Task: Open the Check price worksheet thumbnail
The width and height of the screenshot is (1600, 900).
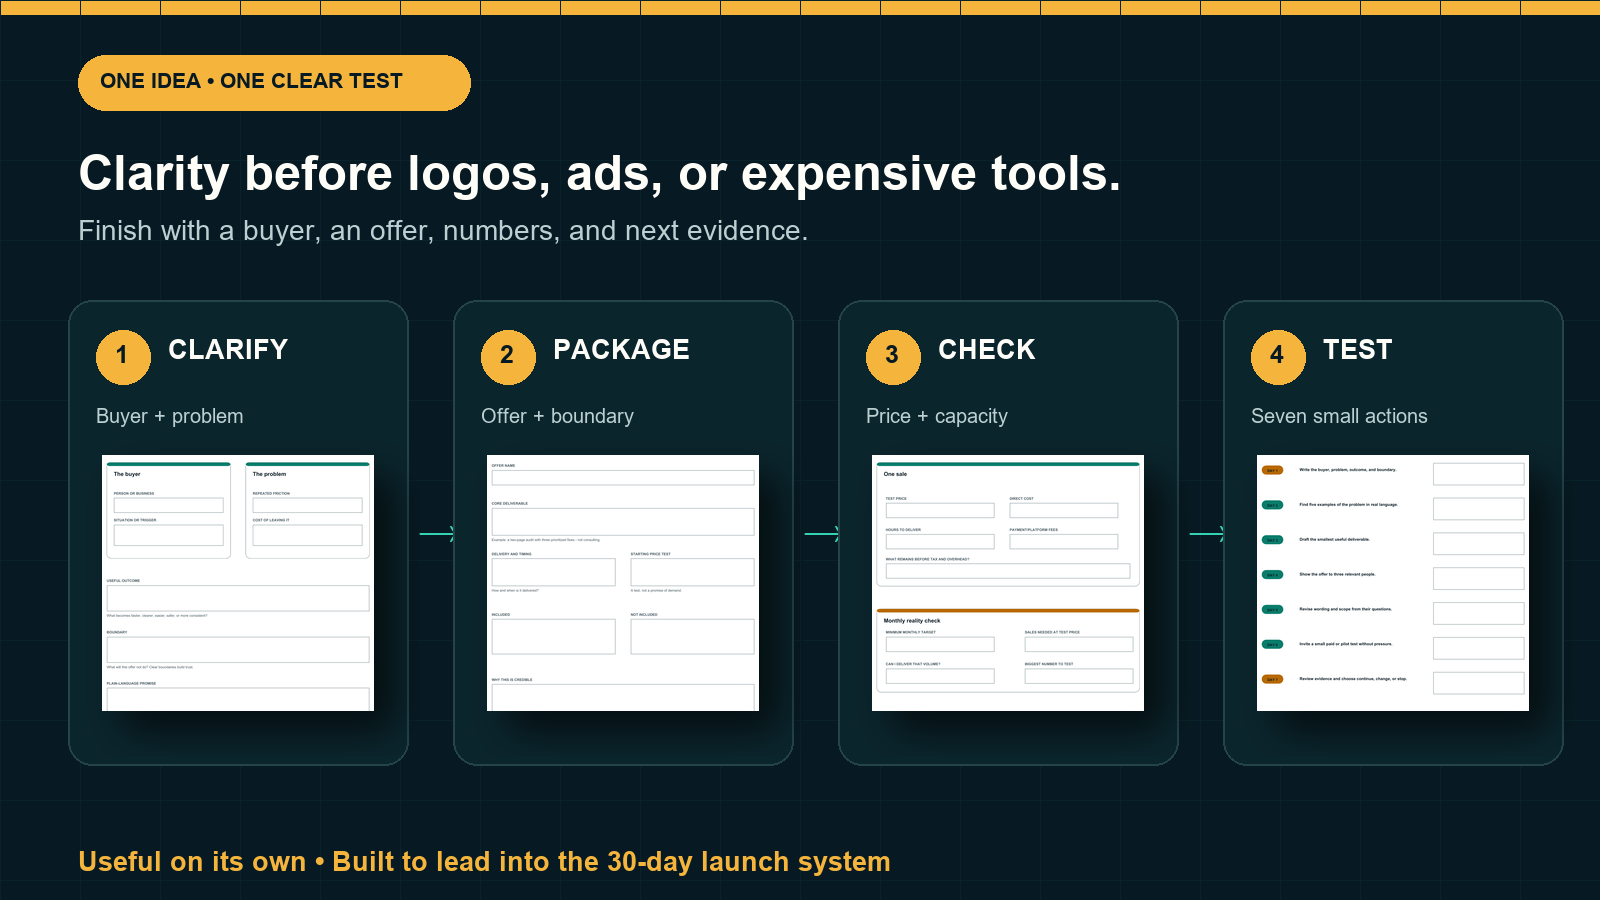Action: 1008,583
